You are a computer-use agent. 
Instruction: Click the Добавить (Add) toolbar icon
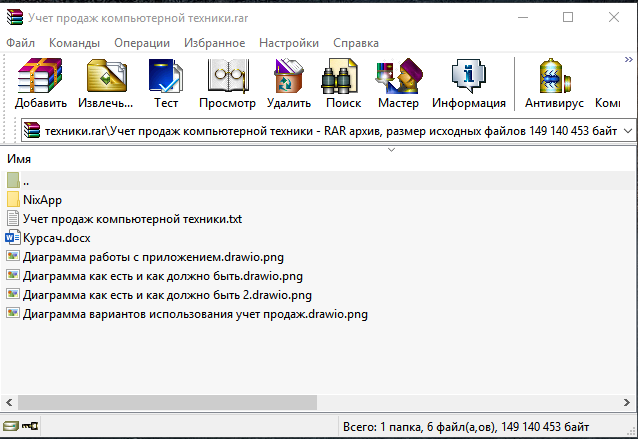pos(41,82)
